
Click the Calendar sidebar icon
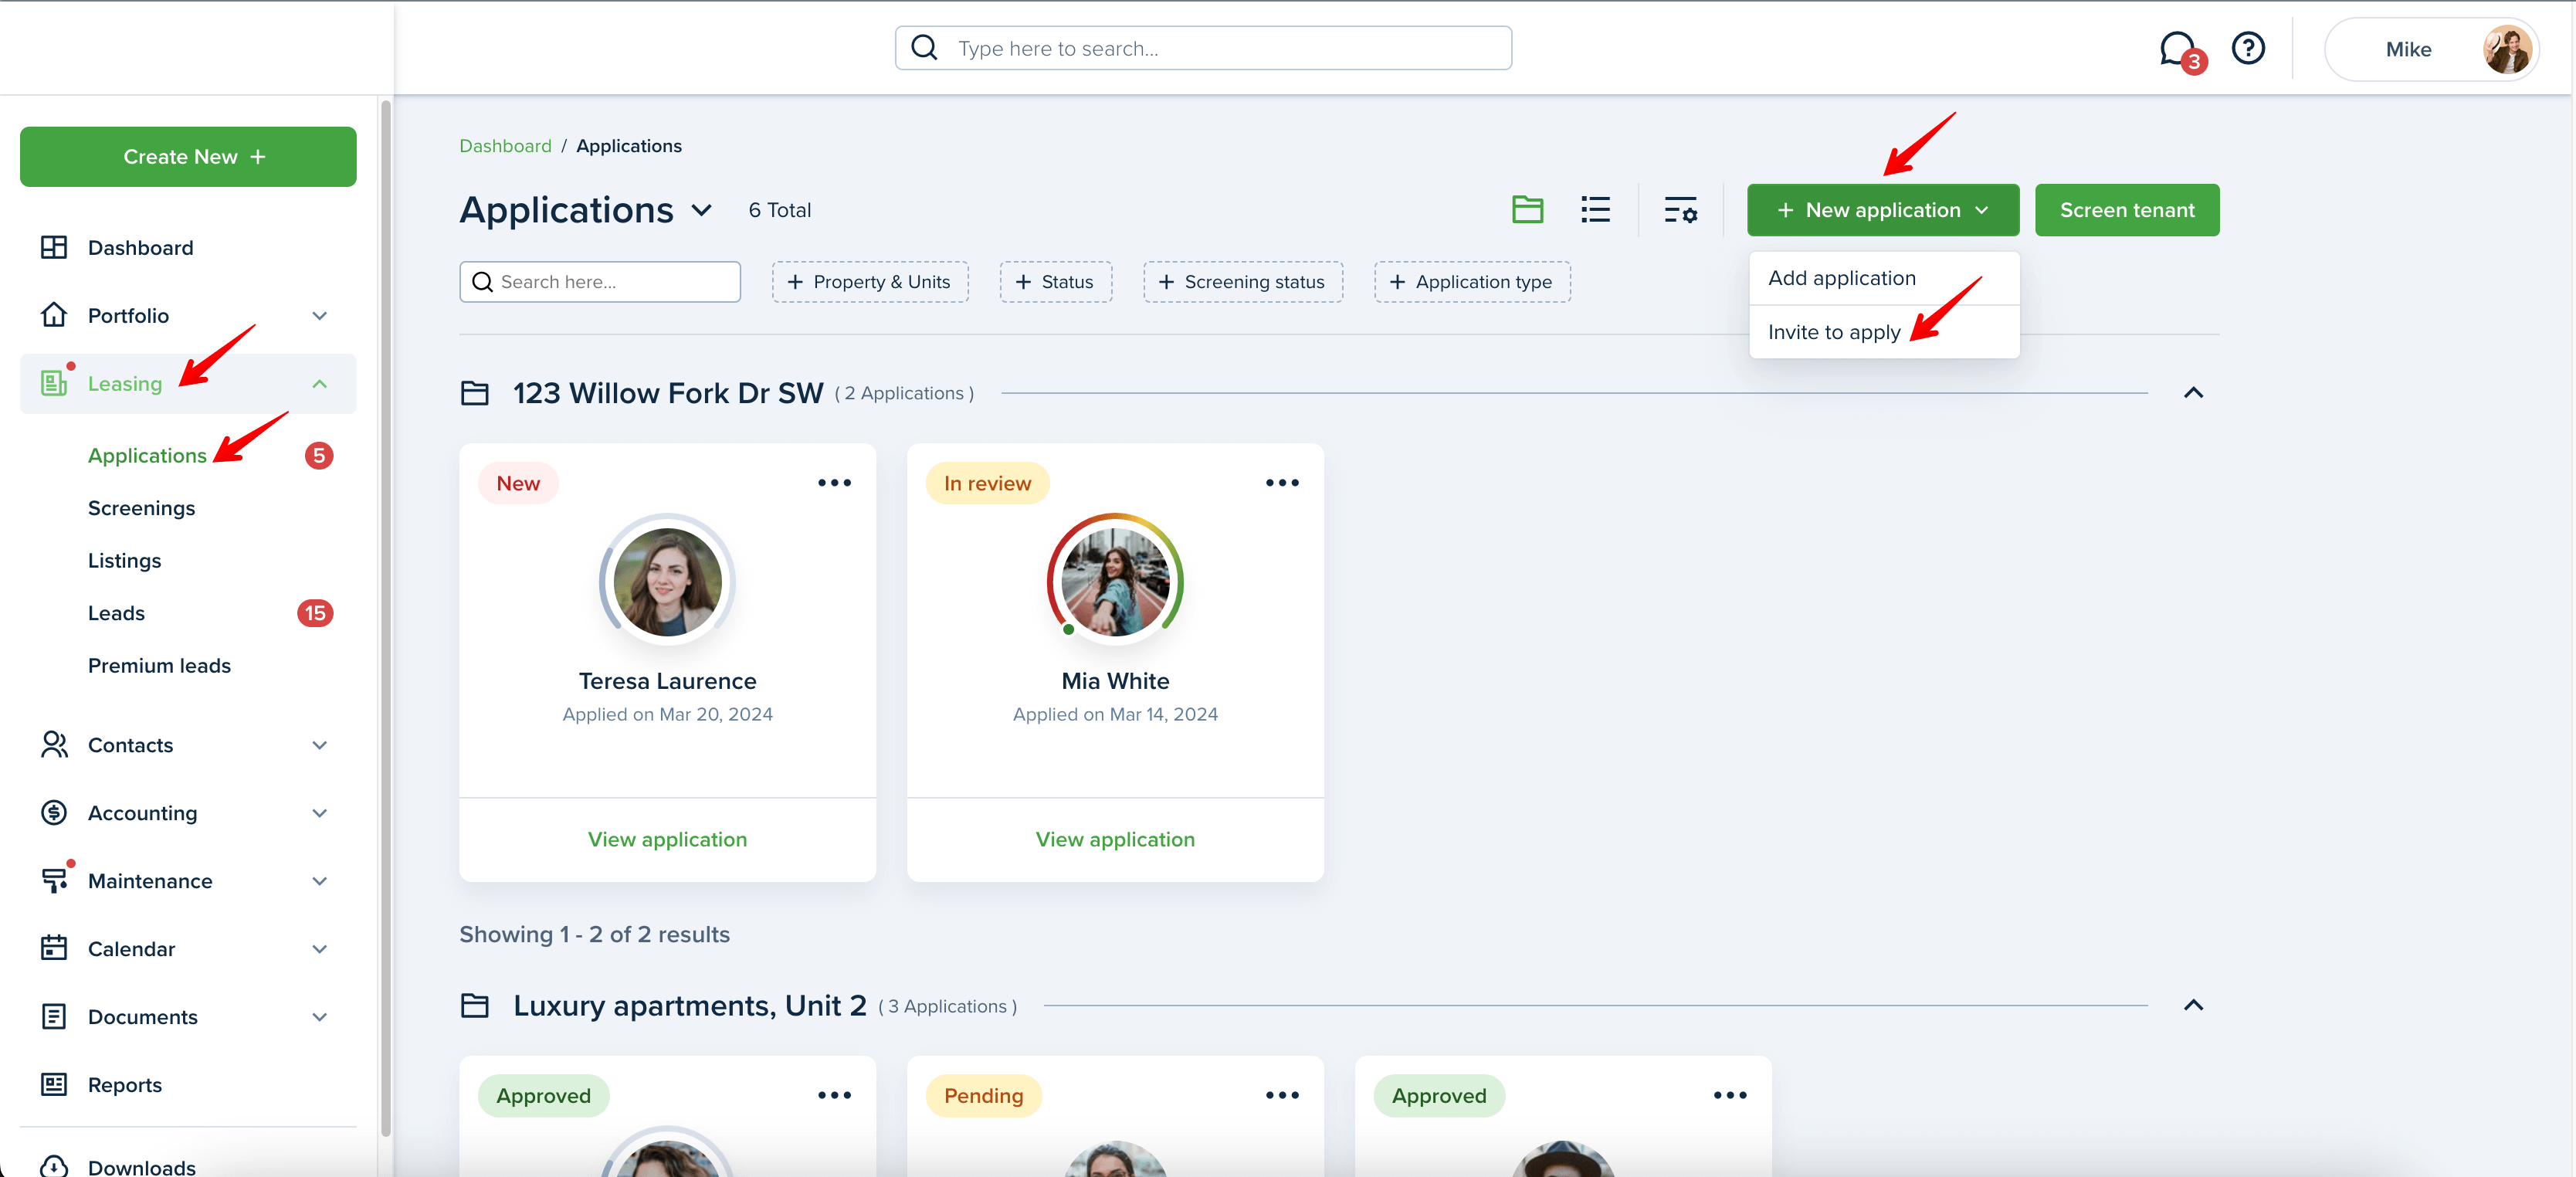coord(54,948)
